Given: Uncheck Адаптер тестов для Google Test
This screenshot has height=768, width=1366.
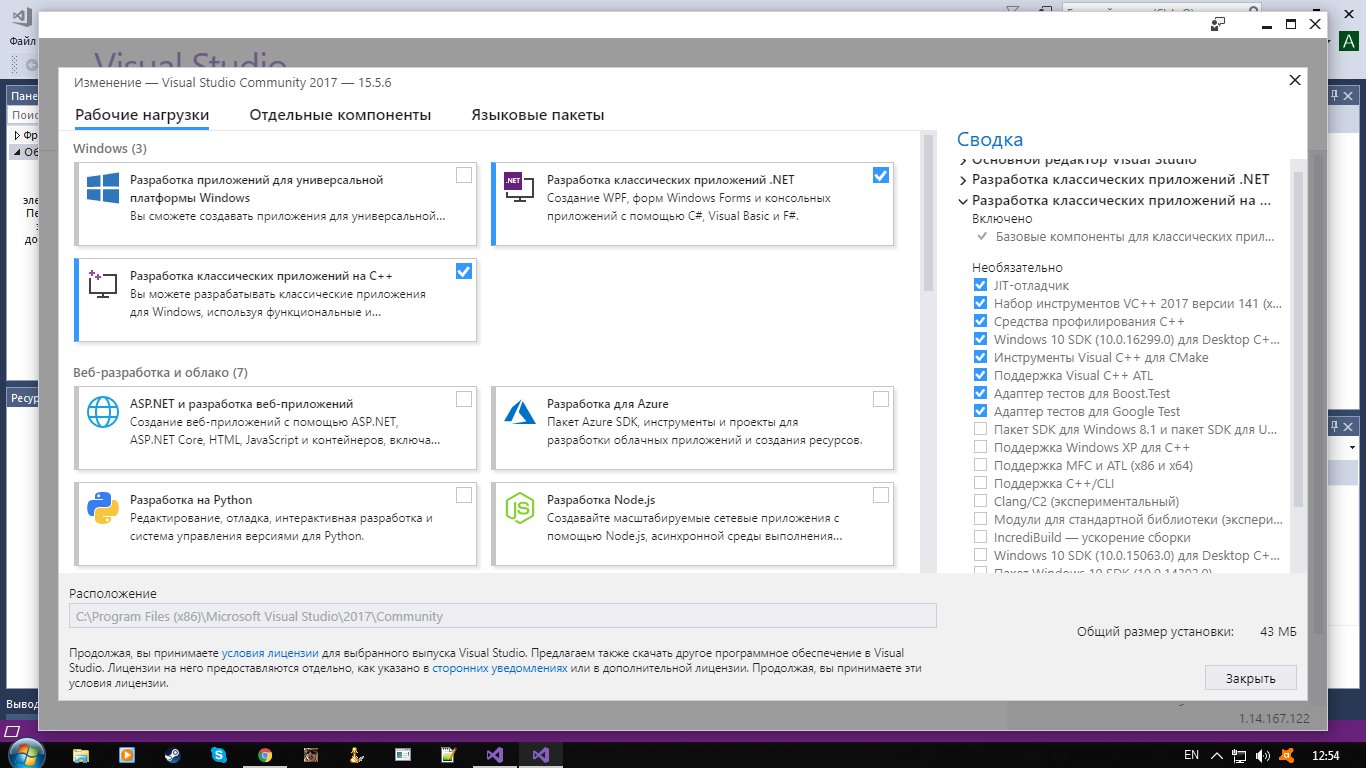Looking at the screenshot, I should (x=980, y=412).
